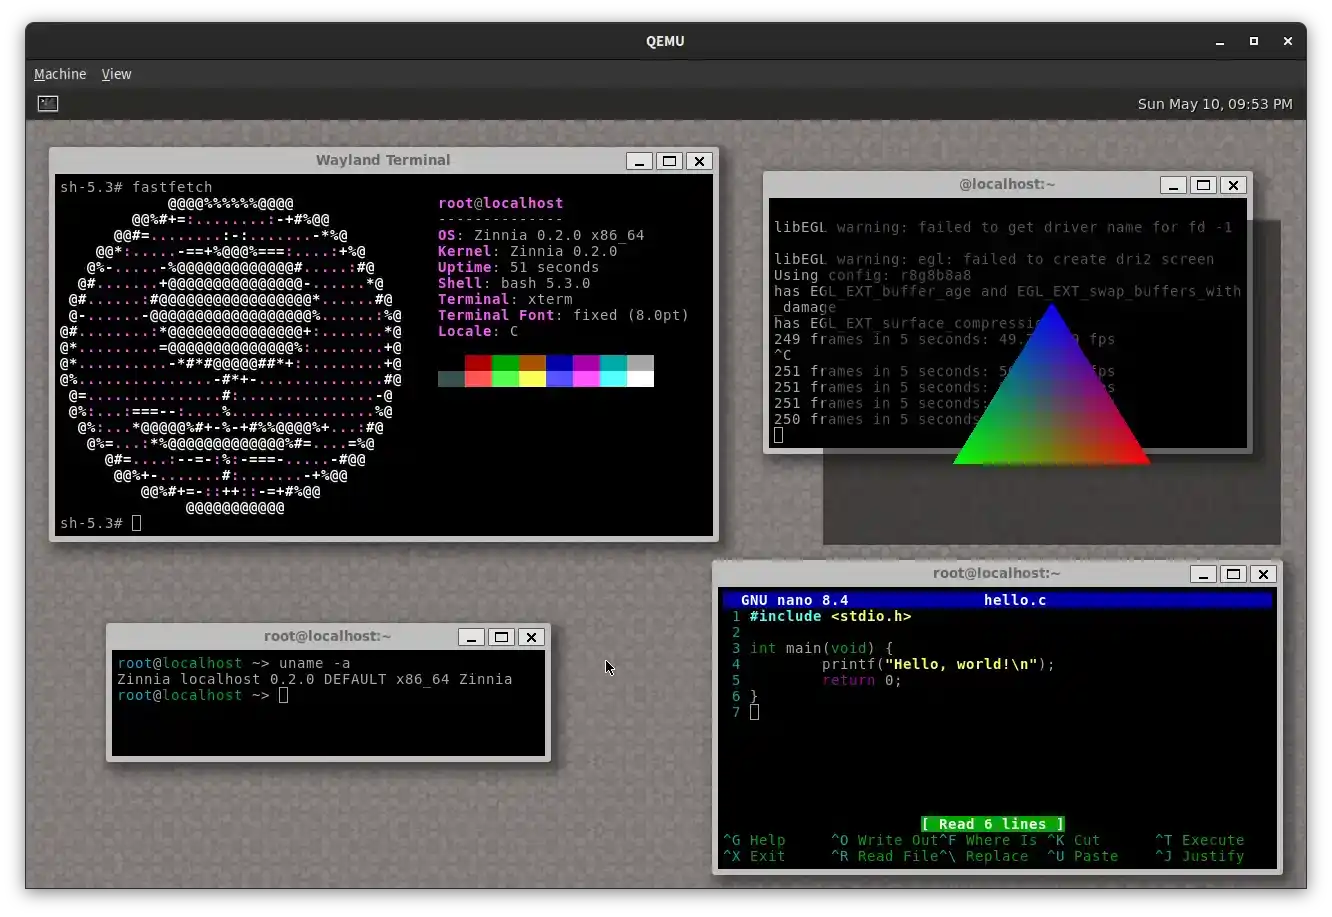This screenshot has height=917, width=1332.
Task: Maximize the libEGL output terminal window
Action: click(1204, 185)
